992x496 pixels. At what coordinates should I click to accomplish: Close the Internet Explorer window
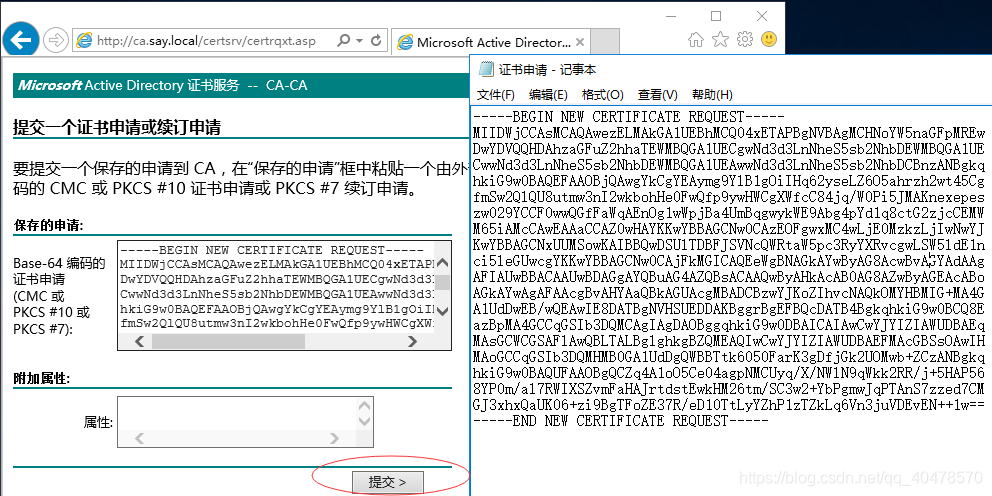[x=762, y=16]
